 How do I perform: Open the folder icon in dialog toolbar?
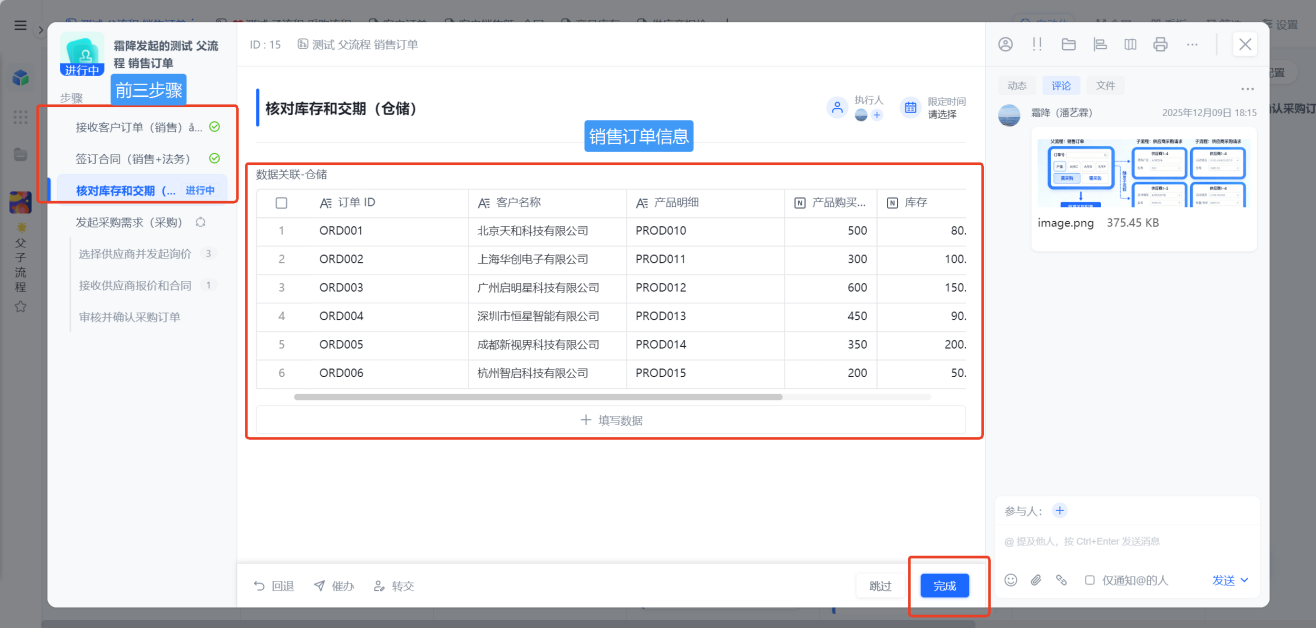coord(1068,44)
